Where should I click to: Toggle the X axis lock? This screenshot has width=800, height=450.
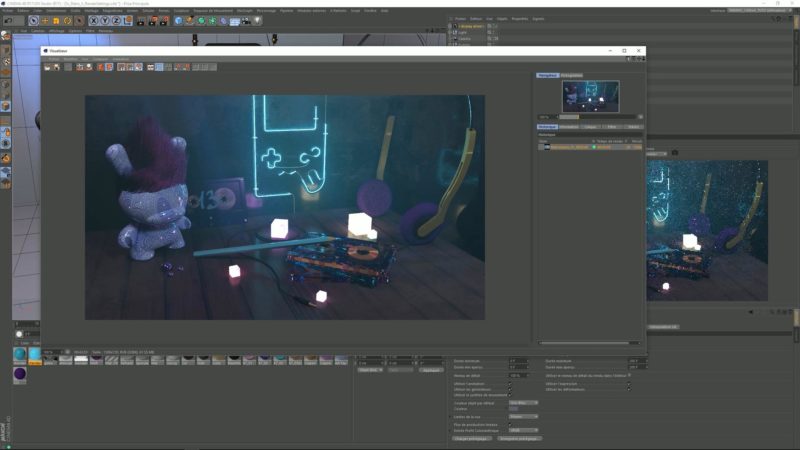click(x=93, y=21)
